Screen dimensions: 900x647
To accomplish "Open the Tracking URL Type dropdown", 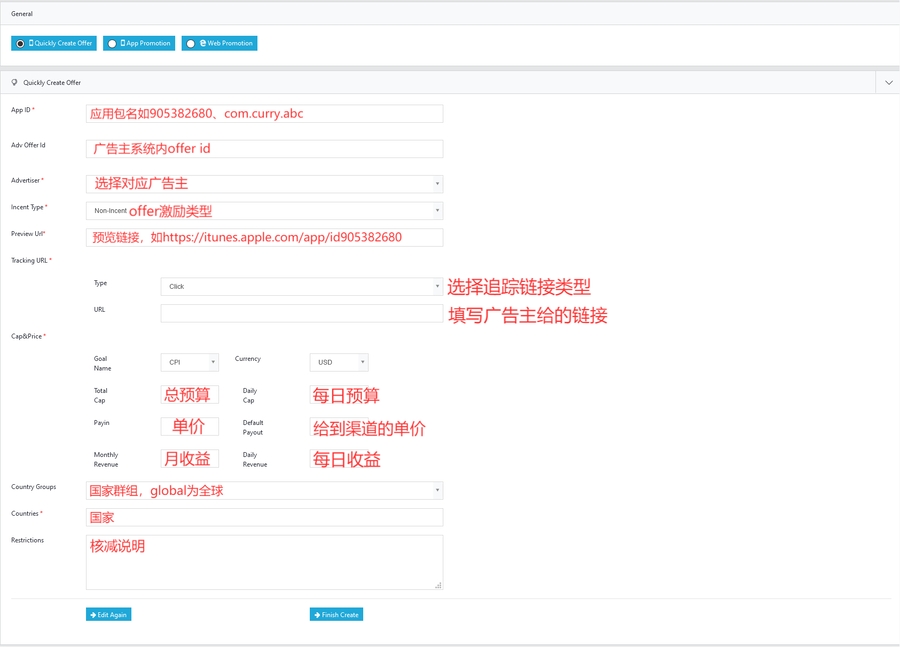I will (x=301, y=286).
